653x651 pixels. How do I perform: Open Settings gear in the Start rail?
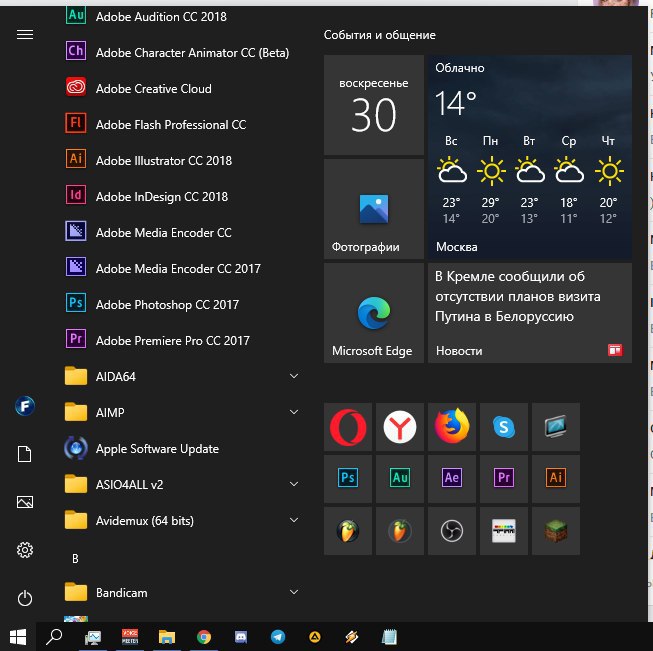pos(25,550)
